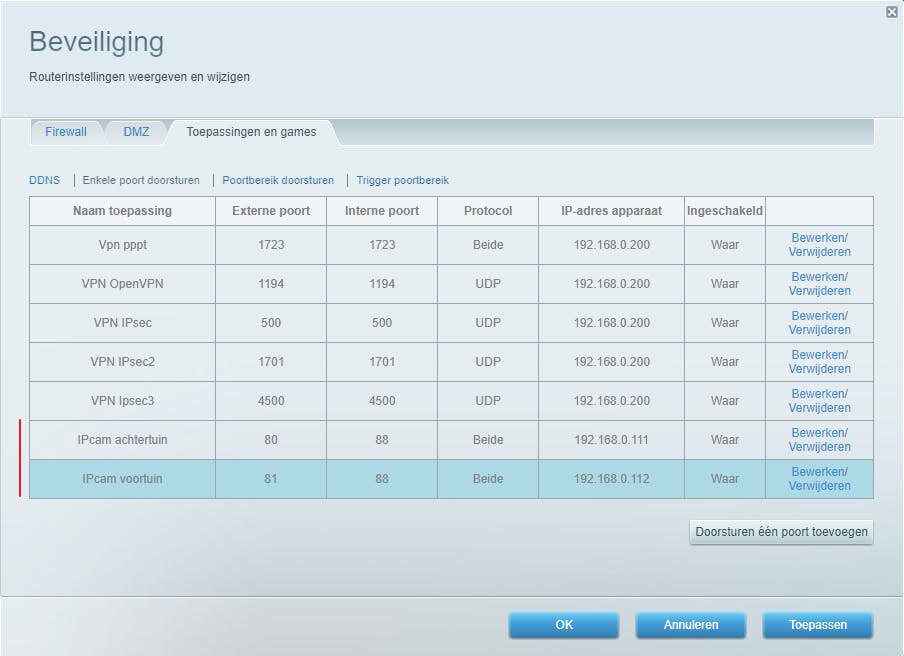
Task: Click the Interne poort column header
Action: click(x=382, y=211)
